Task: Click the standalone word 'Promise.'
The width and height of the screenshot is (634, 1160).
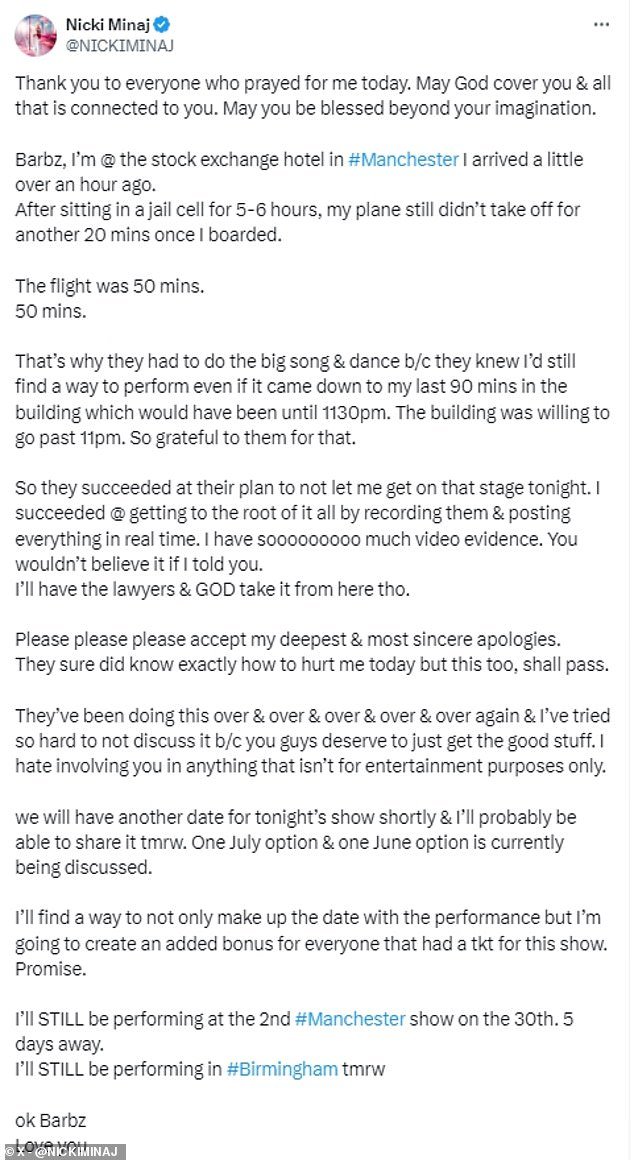Action: (46, 968)
